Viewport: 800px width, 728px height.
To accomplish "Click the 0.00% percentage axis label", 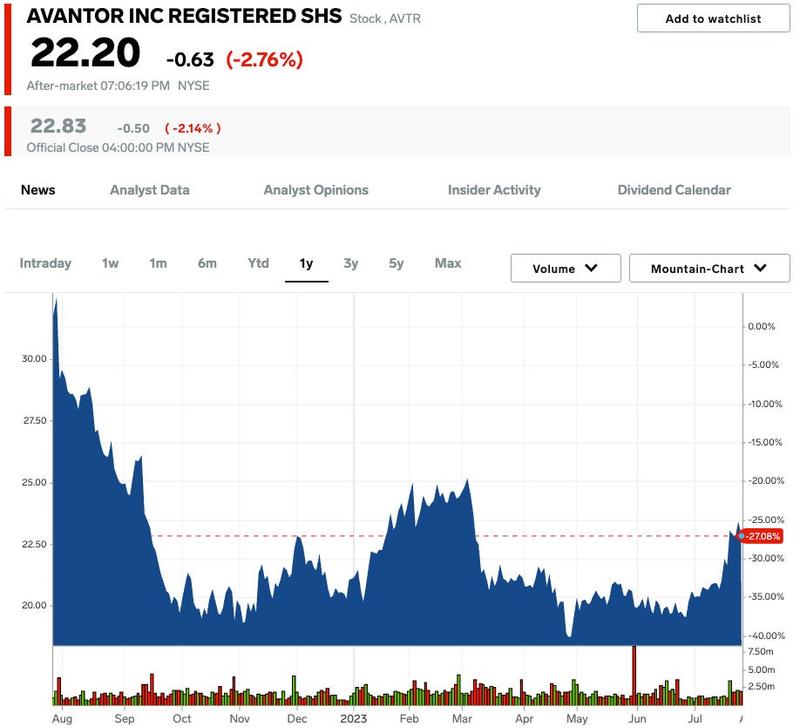I will coord(761,327).
